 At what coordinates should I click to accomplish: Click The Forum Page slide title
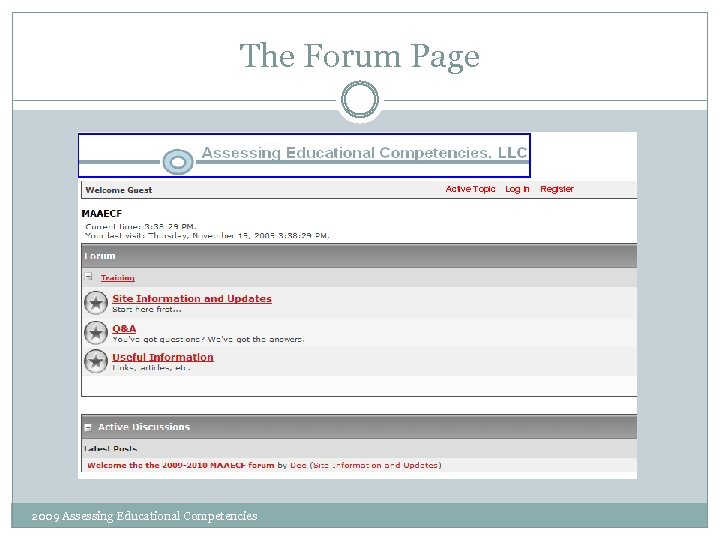point(360,56)
